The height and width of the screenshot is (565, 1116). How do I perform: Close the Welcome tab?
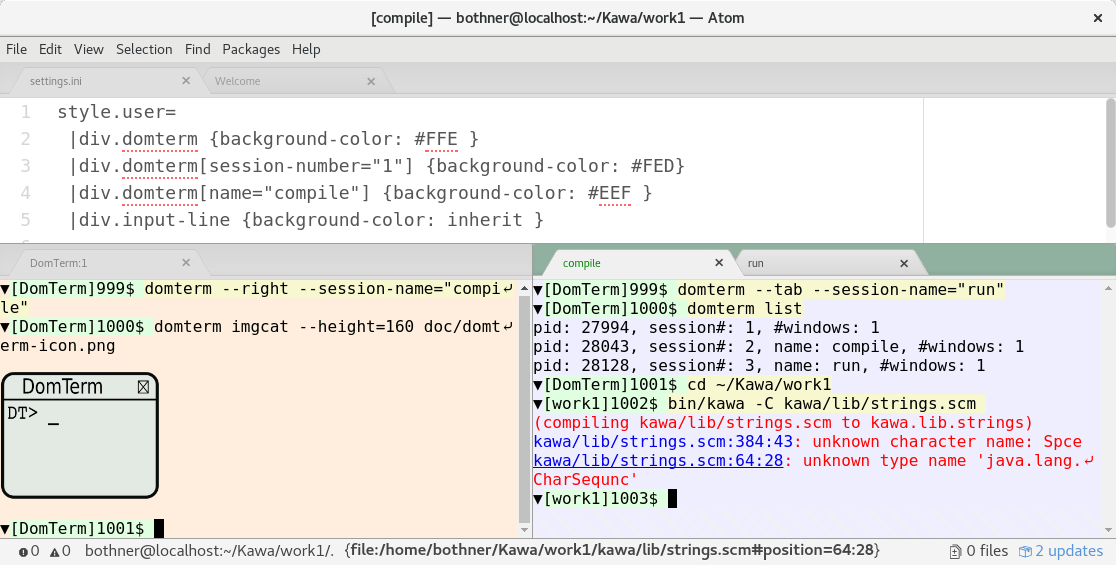pos(371,81)
